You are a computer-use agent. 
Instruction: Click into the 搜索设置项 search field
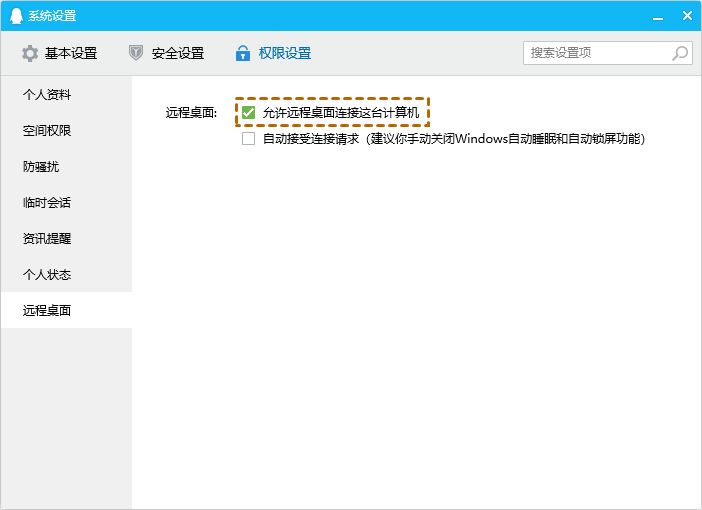pos(595,53)
